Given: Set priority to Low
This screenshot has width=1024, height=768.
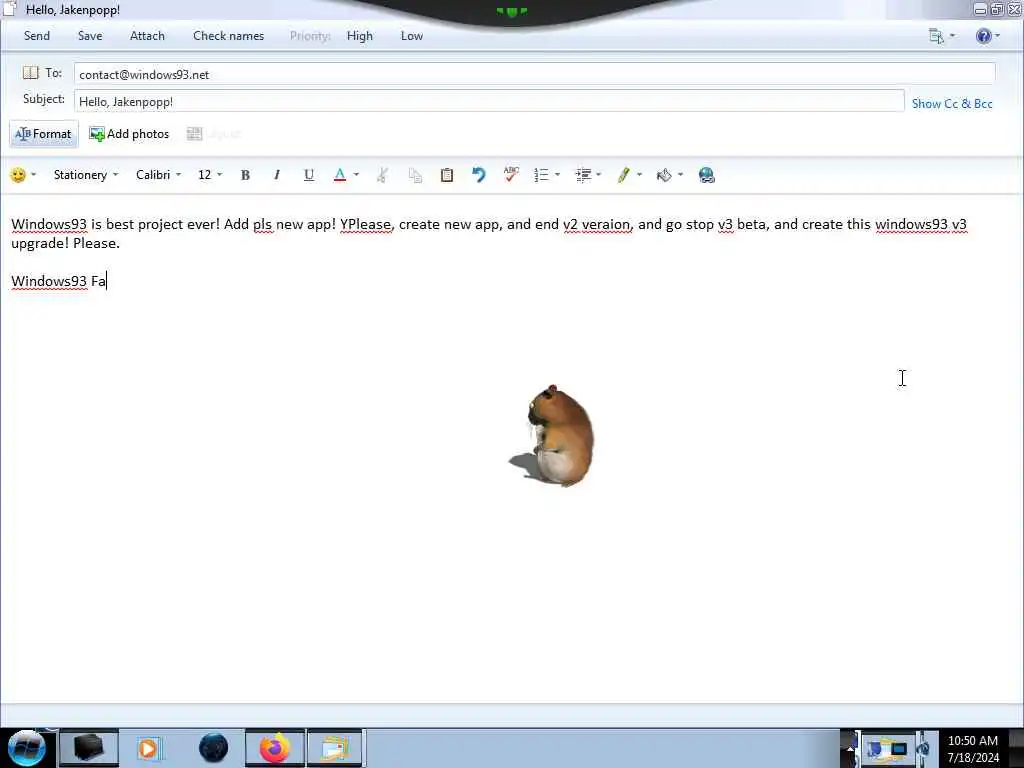Looking at the screenshot, I should point(412,36).
